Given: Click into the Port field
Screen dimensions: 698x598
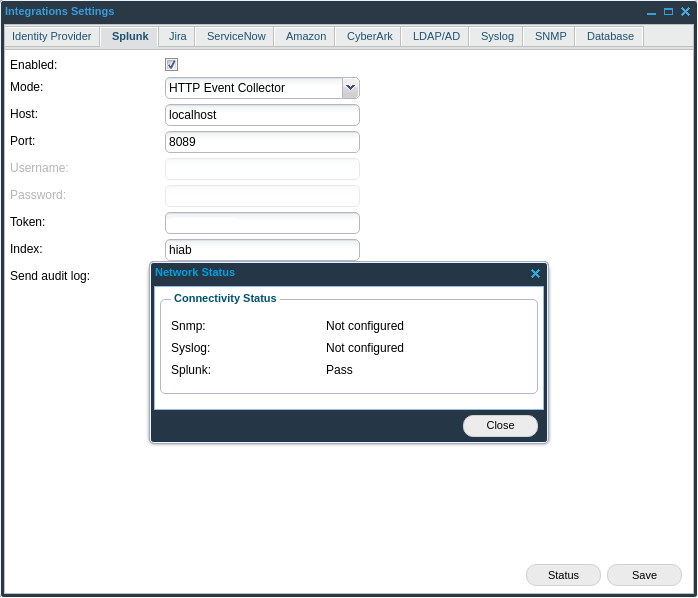Looking at the screenshot, I should pyautogui.click(x=262, y=142).
